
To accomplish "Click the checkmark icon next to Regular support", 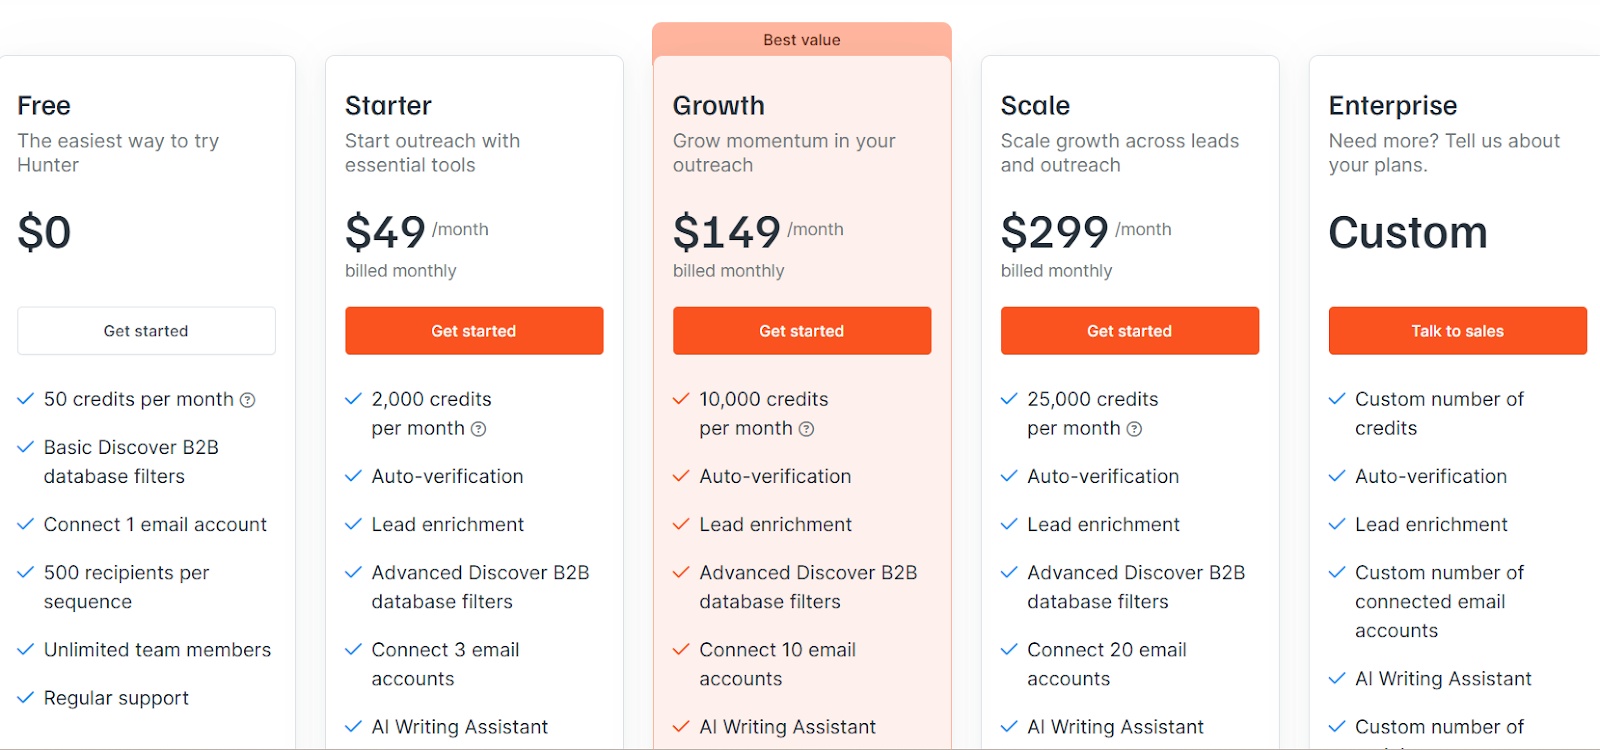I will pyautogui.click(x=26, y=698).
